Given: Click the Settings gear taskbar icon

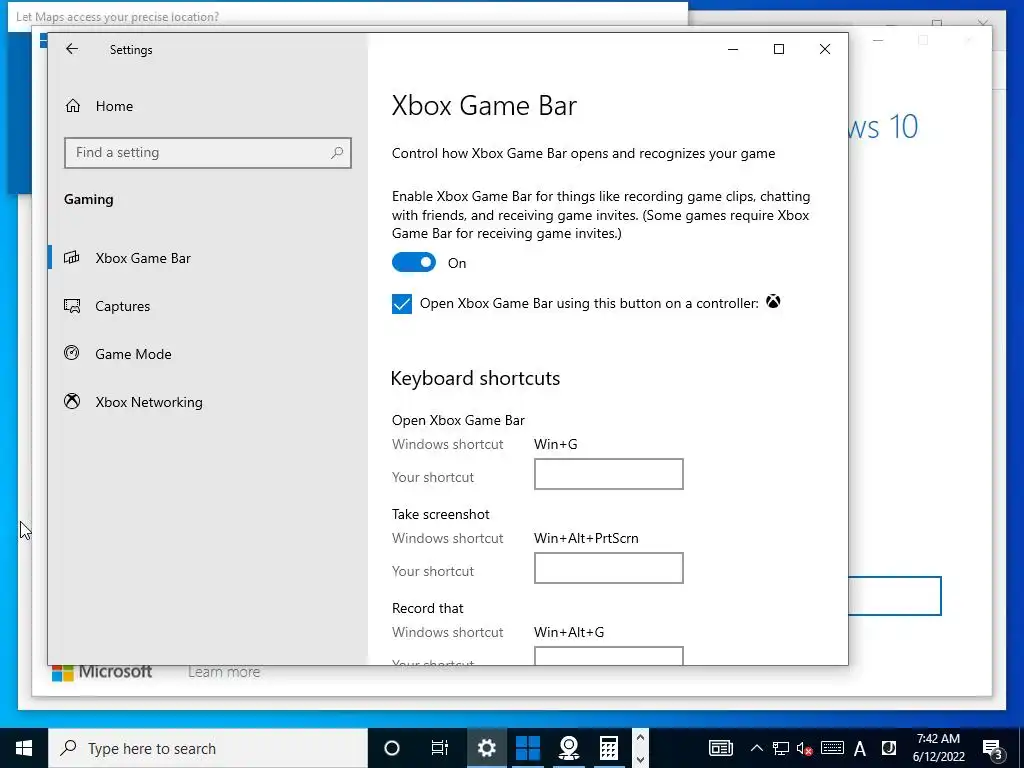Looking at the screenshot, I should point(487,748).
